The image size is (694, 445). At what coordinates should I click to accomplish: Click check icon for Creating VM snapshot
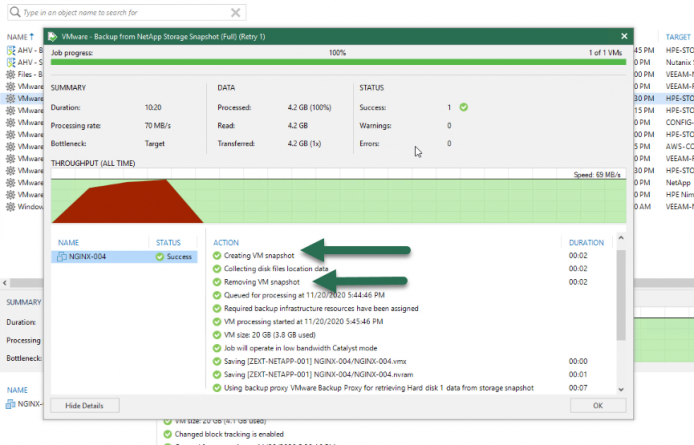pyautogui.click(x=217, y=255)
